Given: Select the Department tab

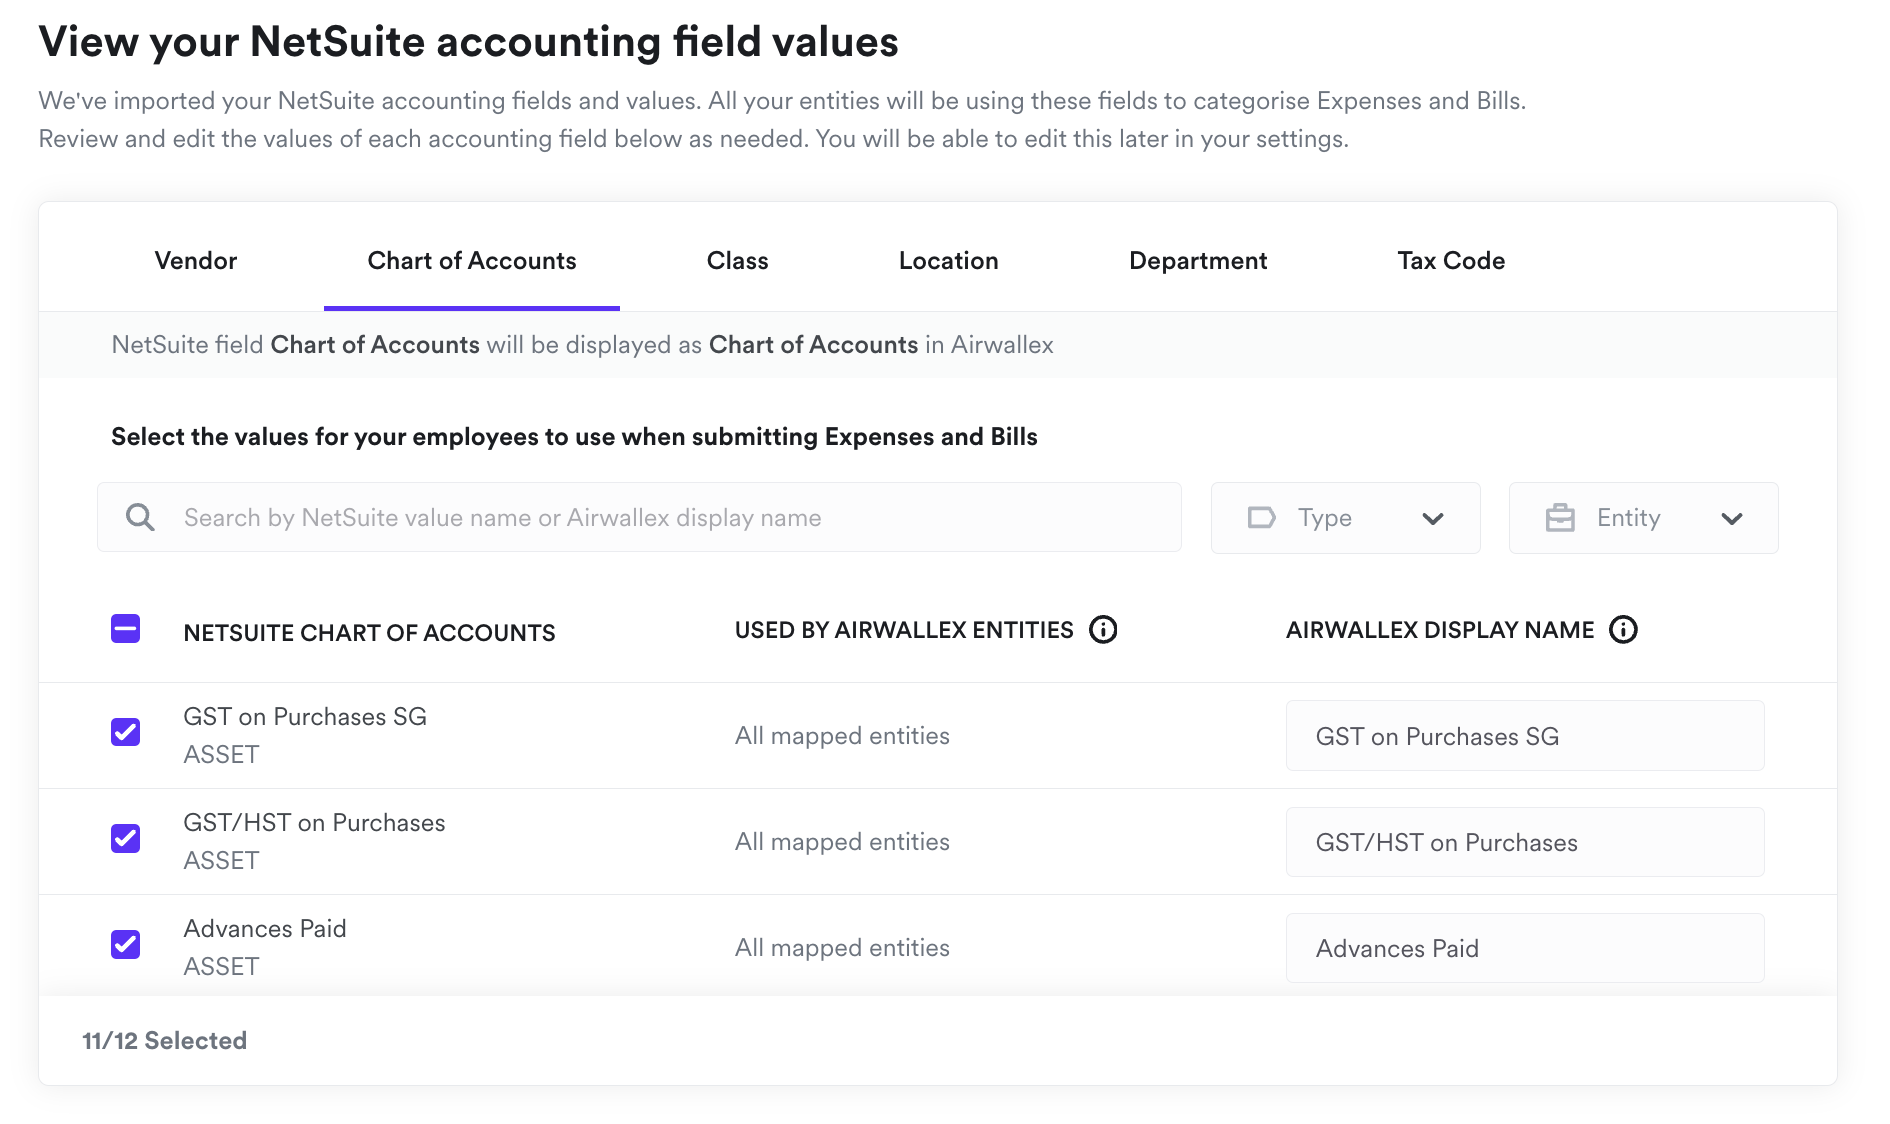Looking at the screenshot, I should [x=1197, y=261].
